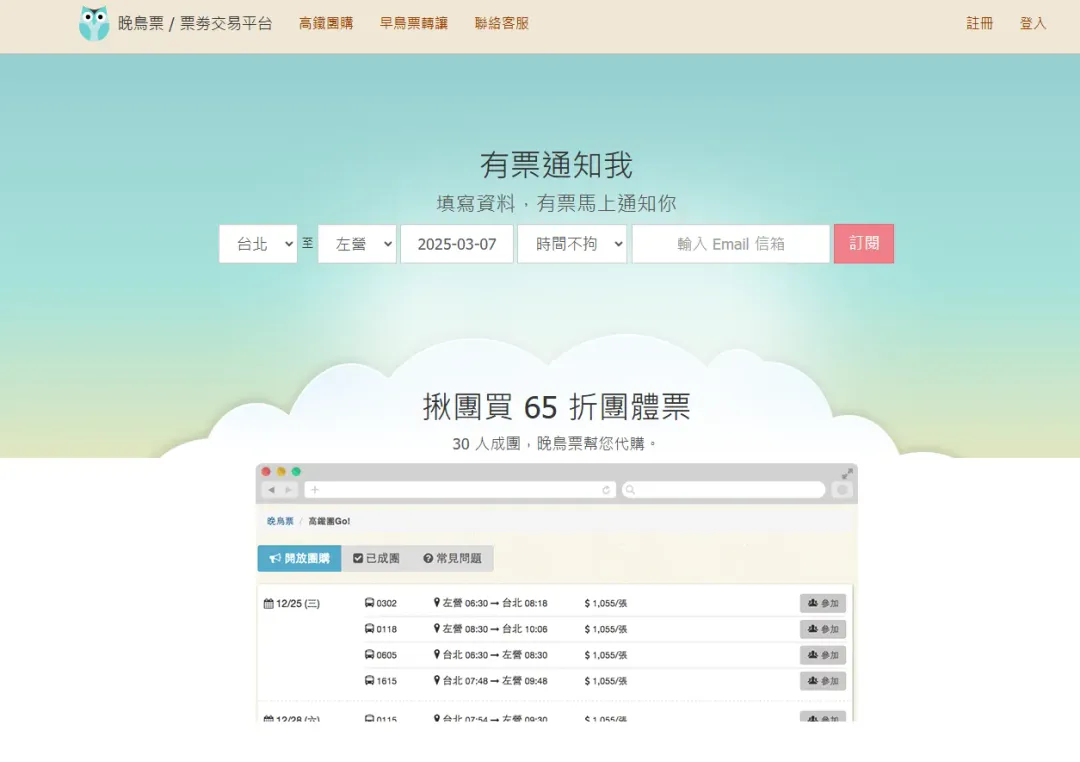Screen dimensions: 1080x762
Task: Open the 常見問題 tab in preview
Action: 452,558
